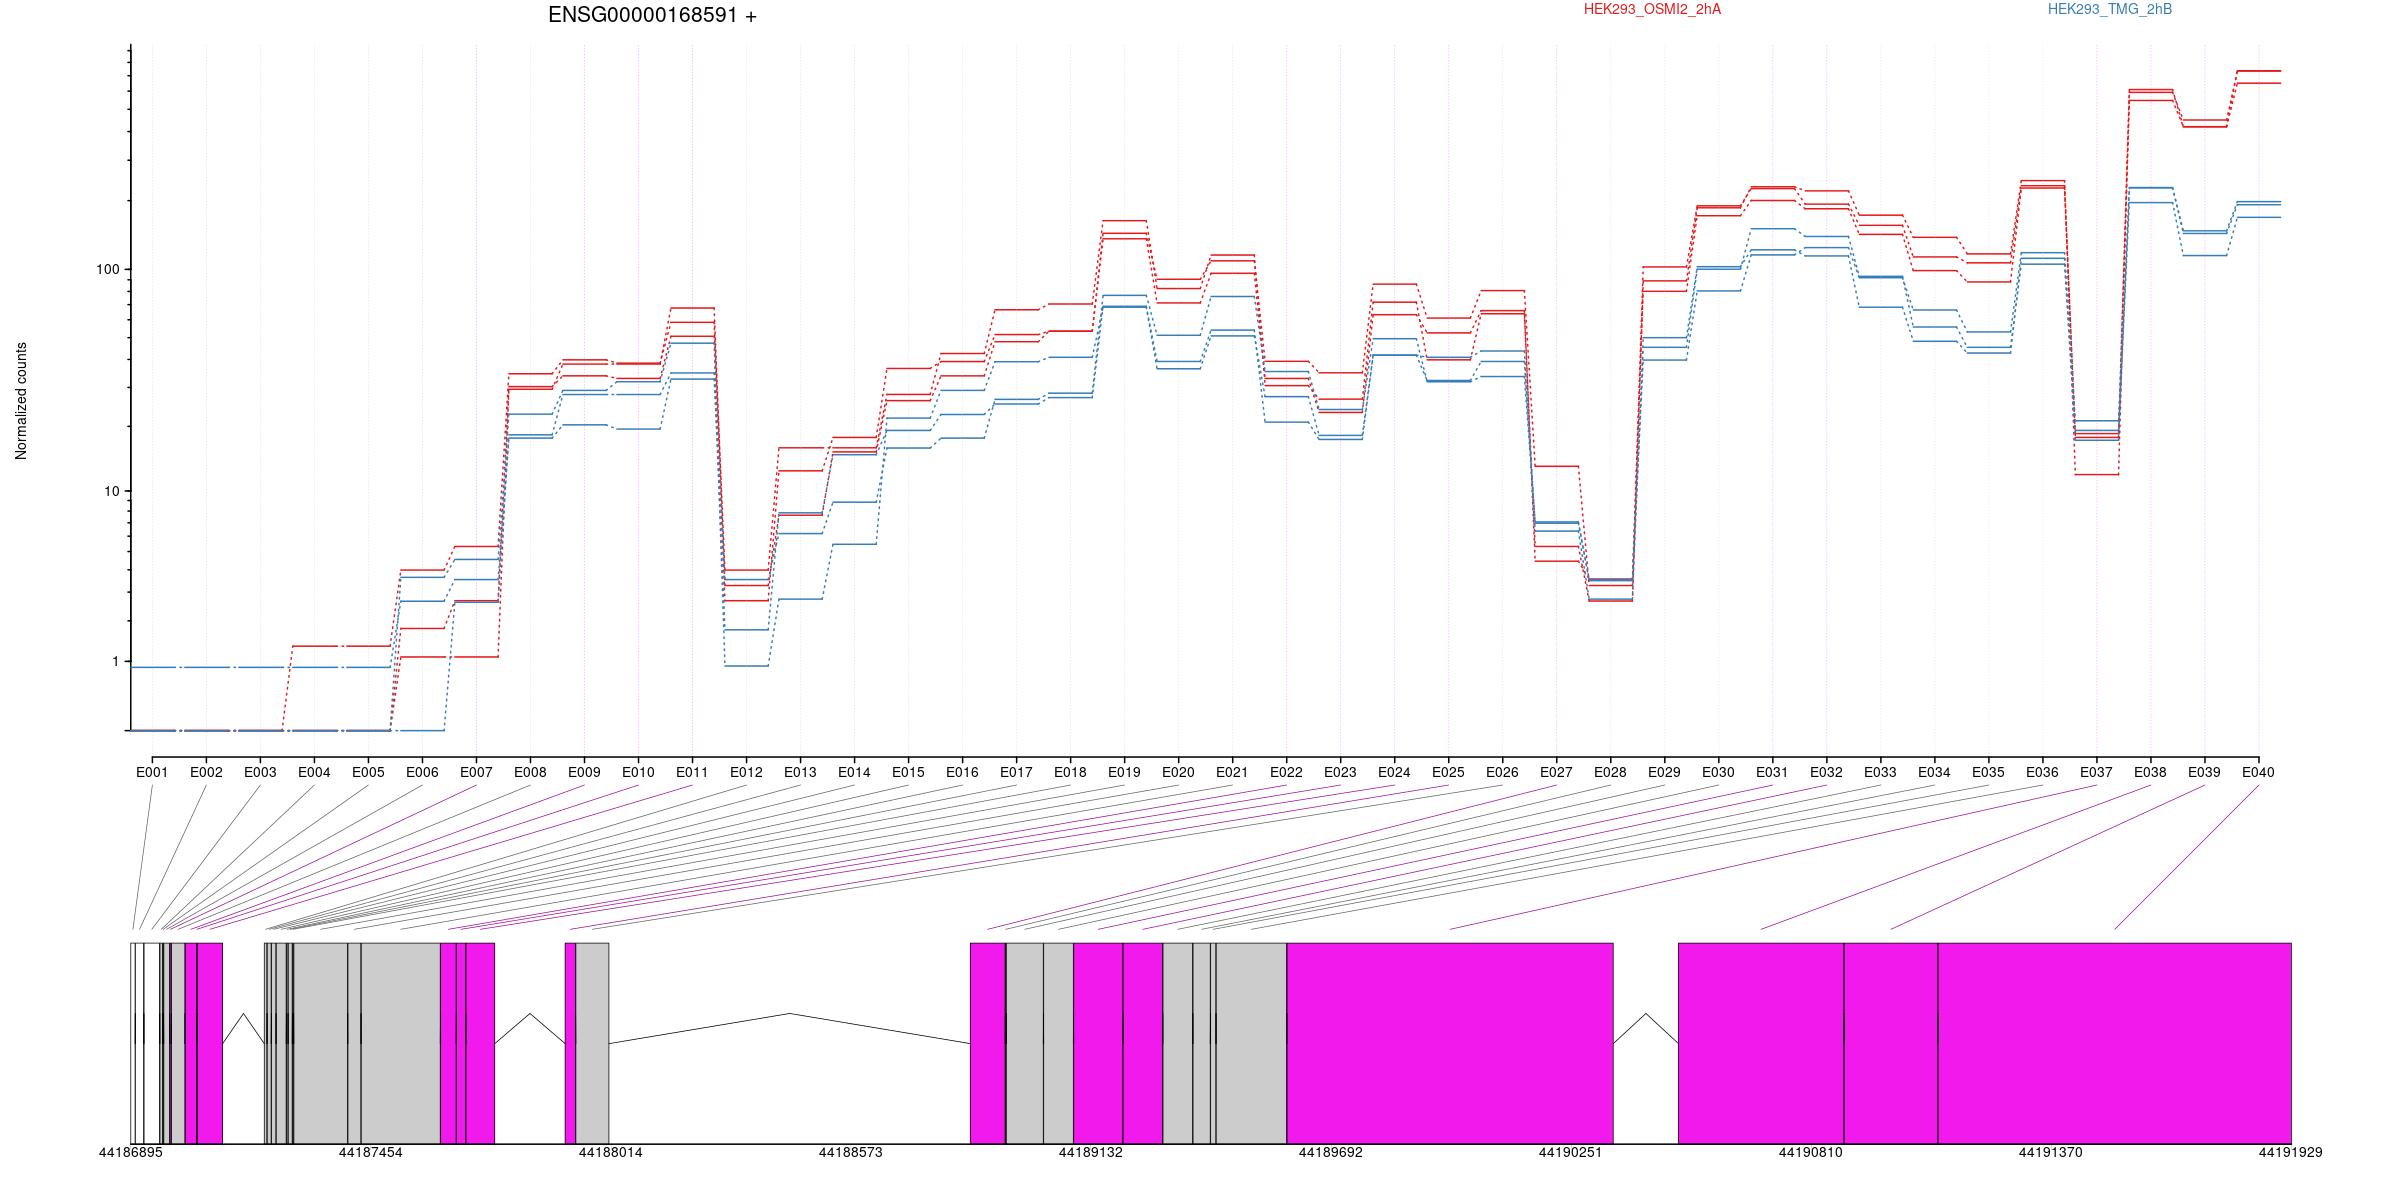Select exon bin label E016

click(962, 772)
